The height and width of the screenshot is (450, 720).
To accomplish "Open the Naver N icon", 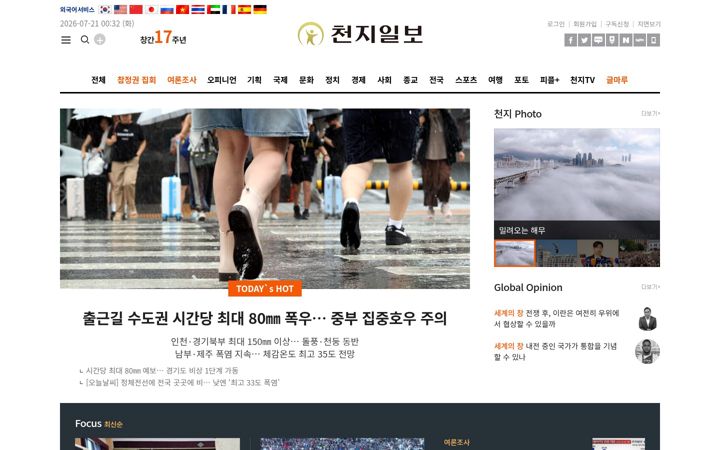I will click(x=626, y=40).
